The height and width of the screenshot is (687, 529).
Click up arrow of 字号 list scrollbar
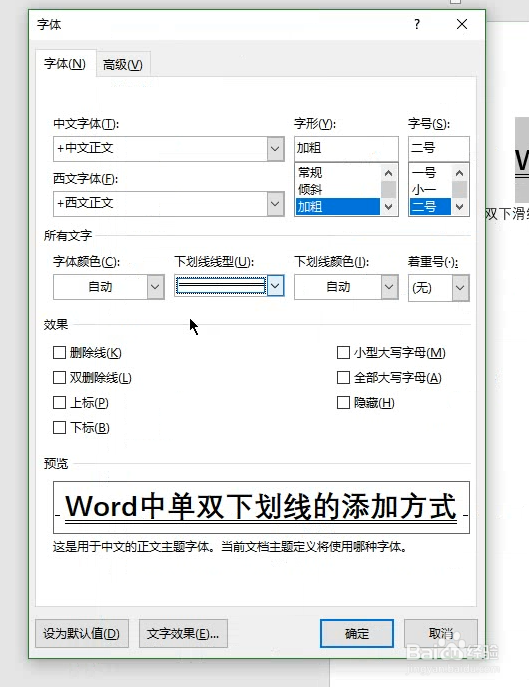[x=459, y=173]
